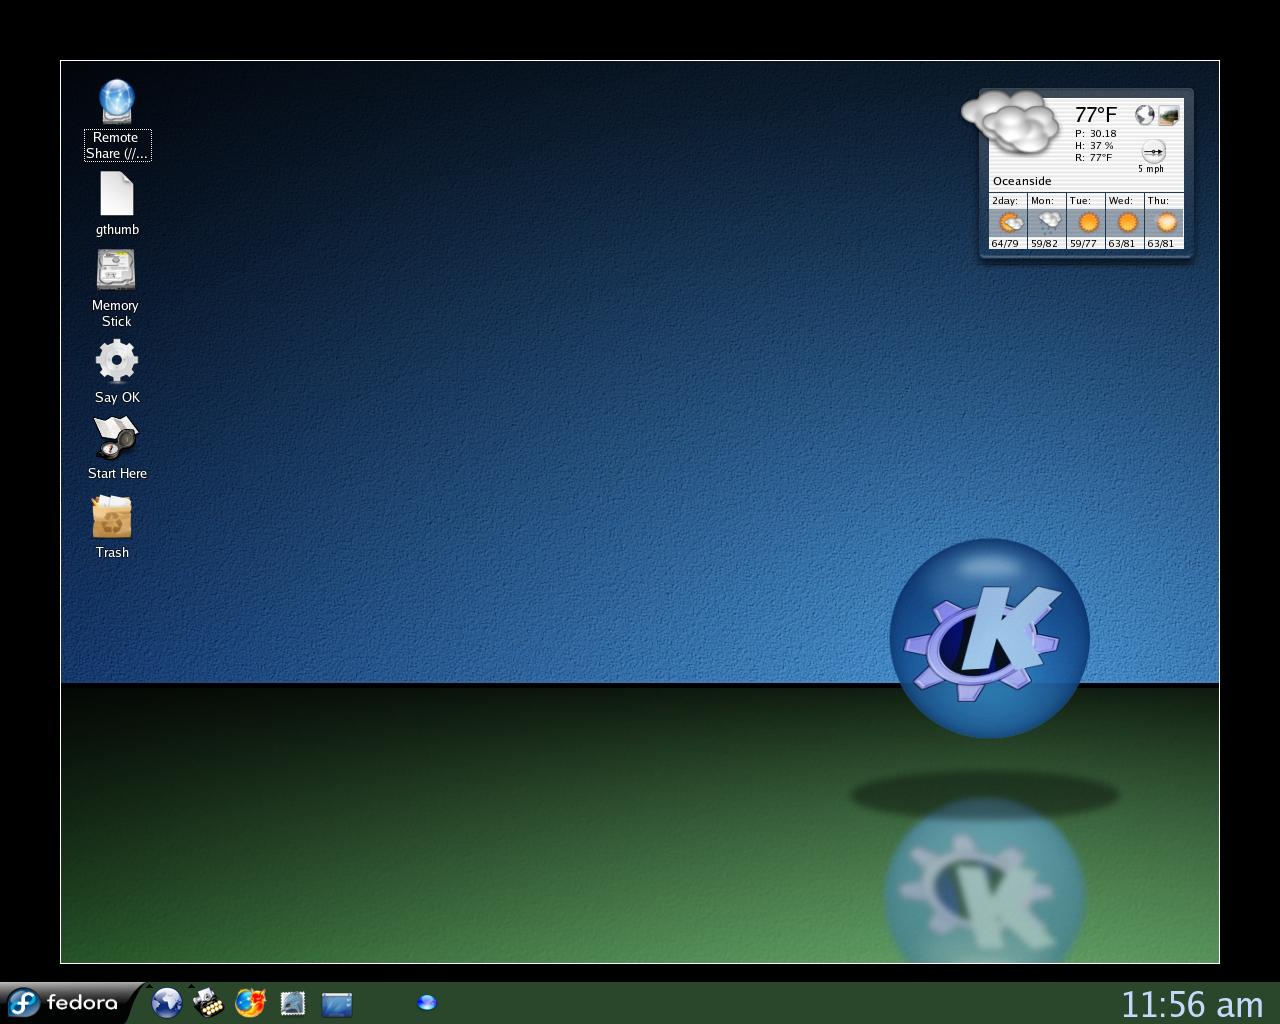
Task: Click the Wed sunny forecast icon
Action: click(1127, 222)
